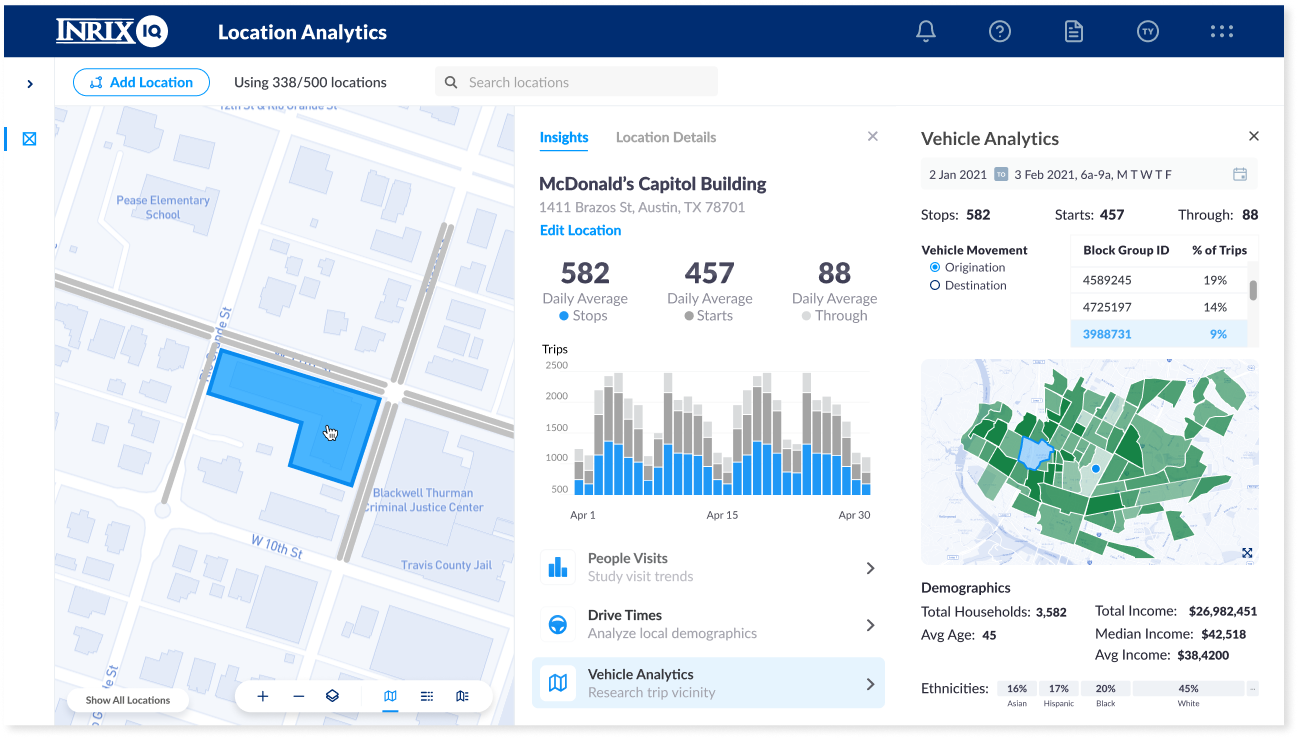Expand Drive Times chevron arrow
Image resolution: width=1298 pixels, height=739 pixels.
(x=870, y=625)
